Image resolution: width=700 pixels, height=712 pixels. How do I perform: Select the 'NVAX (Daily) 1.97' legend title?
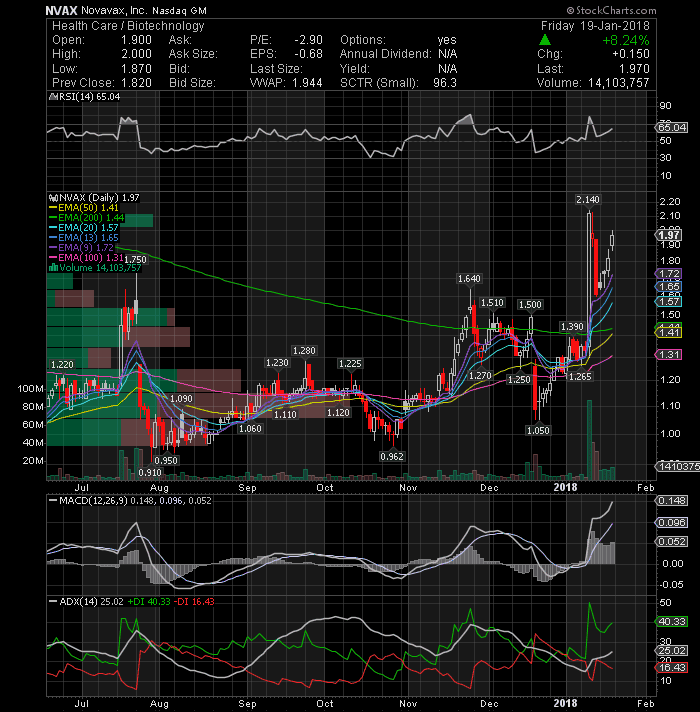(94, 198)
